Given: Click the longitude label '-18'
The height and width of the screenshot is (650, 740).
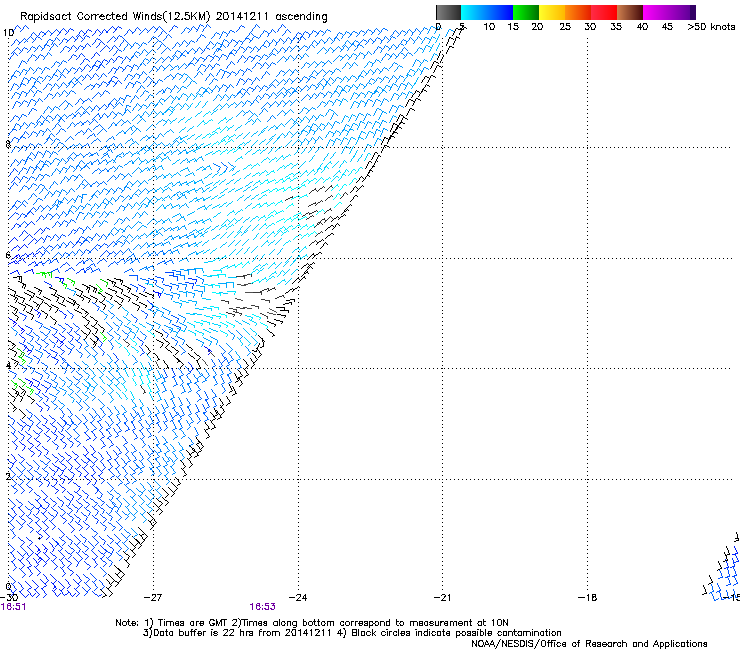Looking at the screenshot, I should click(588, 598).
